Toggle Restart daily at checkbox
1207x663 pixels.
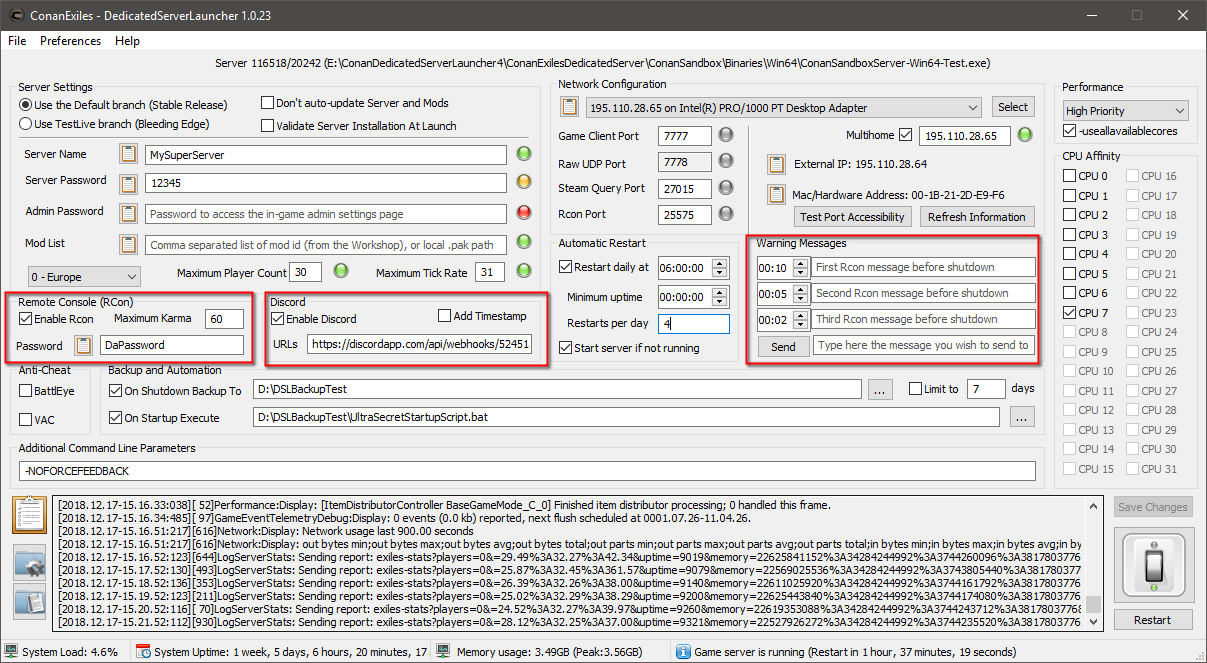[566, 267]
